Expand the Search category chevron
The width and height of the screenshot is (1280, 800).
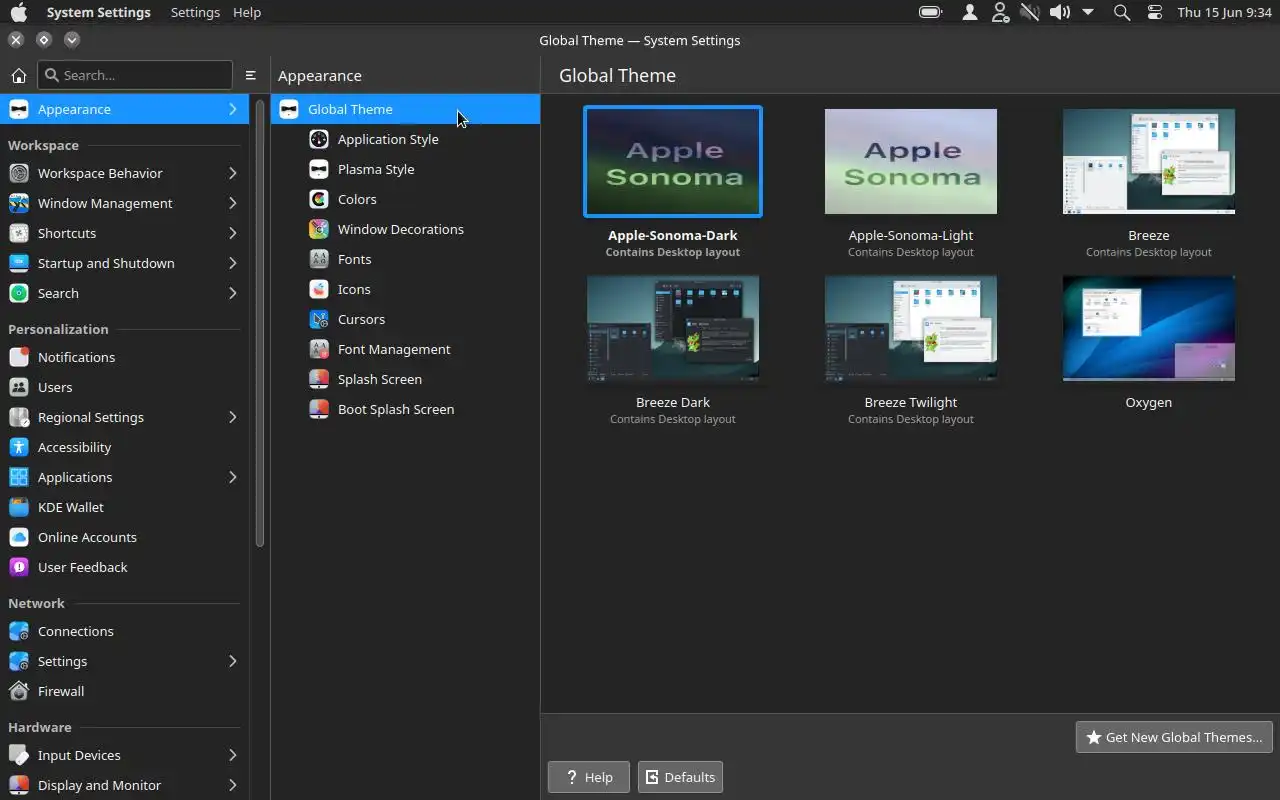click(x=233, y=293)
